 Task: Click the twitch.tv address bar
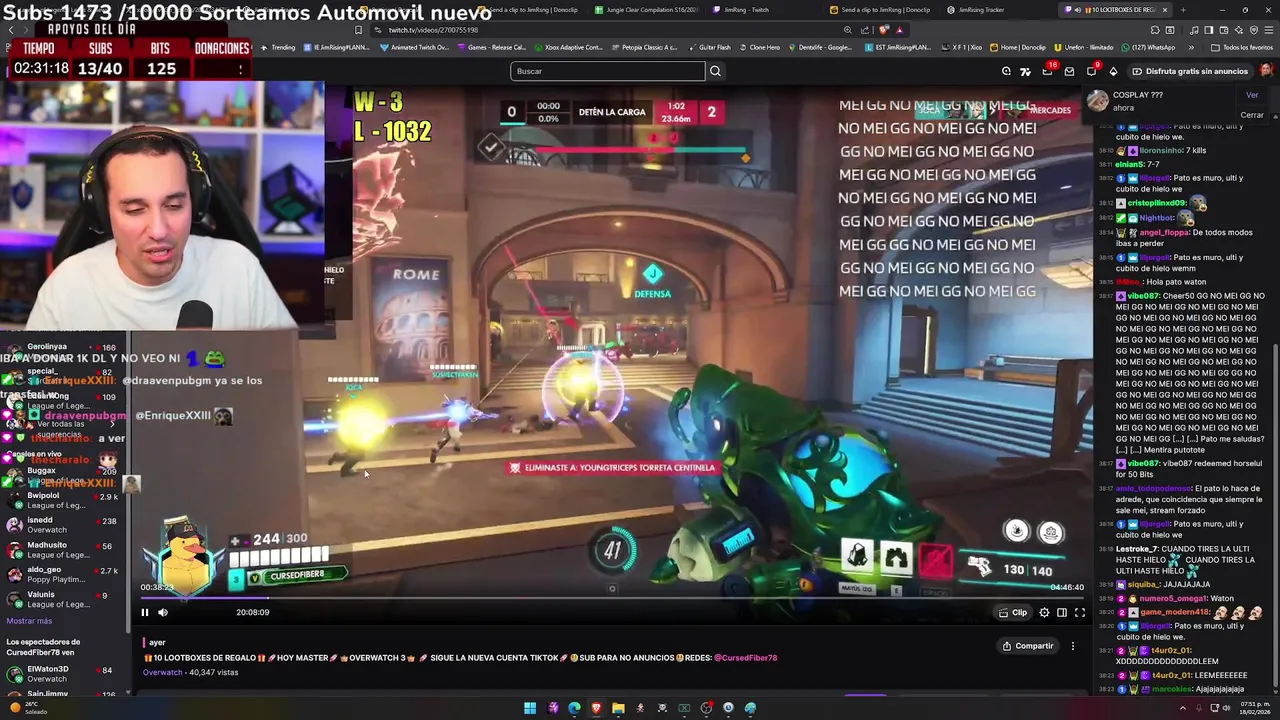(600, 30)
